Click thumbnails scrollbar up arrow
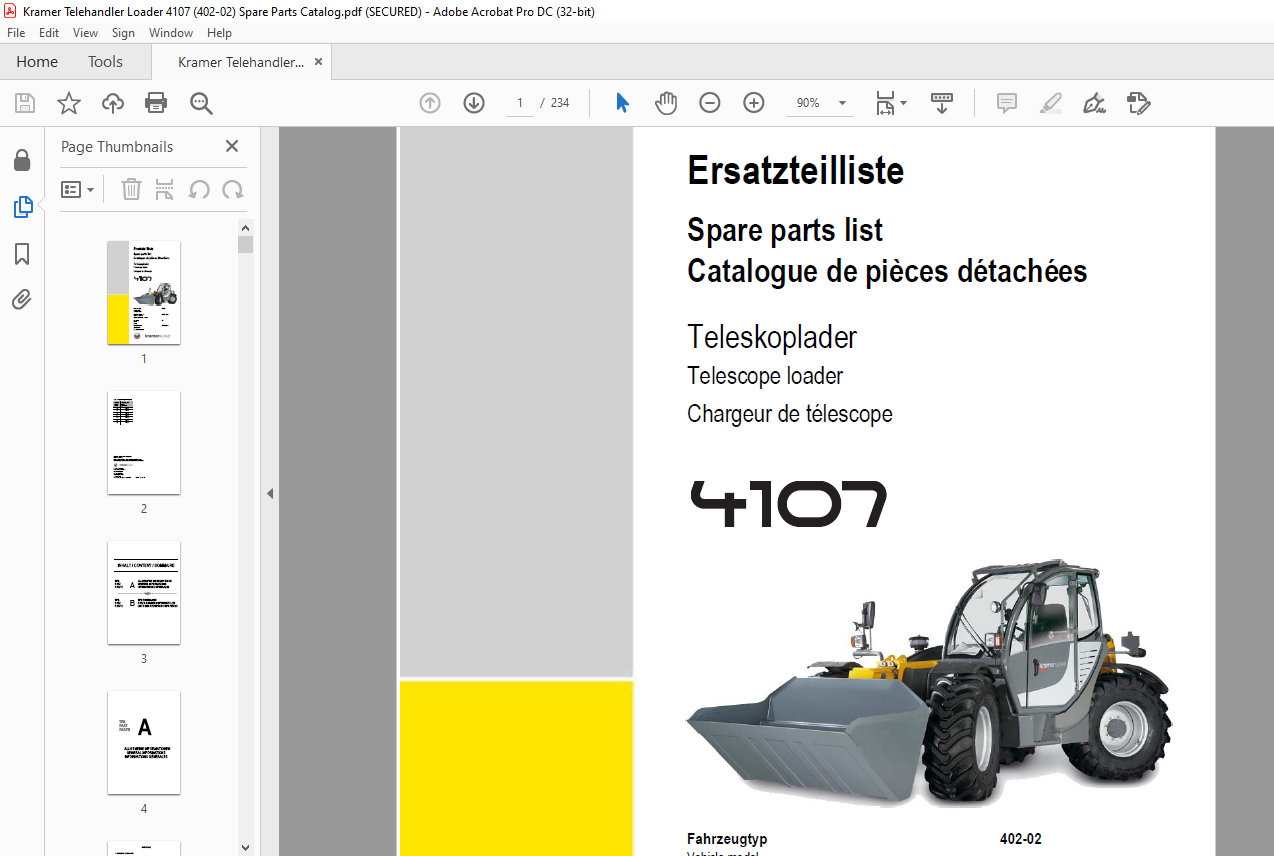Image resolution: width=1274 pixels, height=856 pixels. pyautogui.click(x=246, y=226)
